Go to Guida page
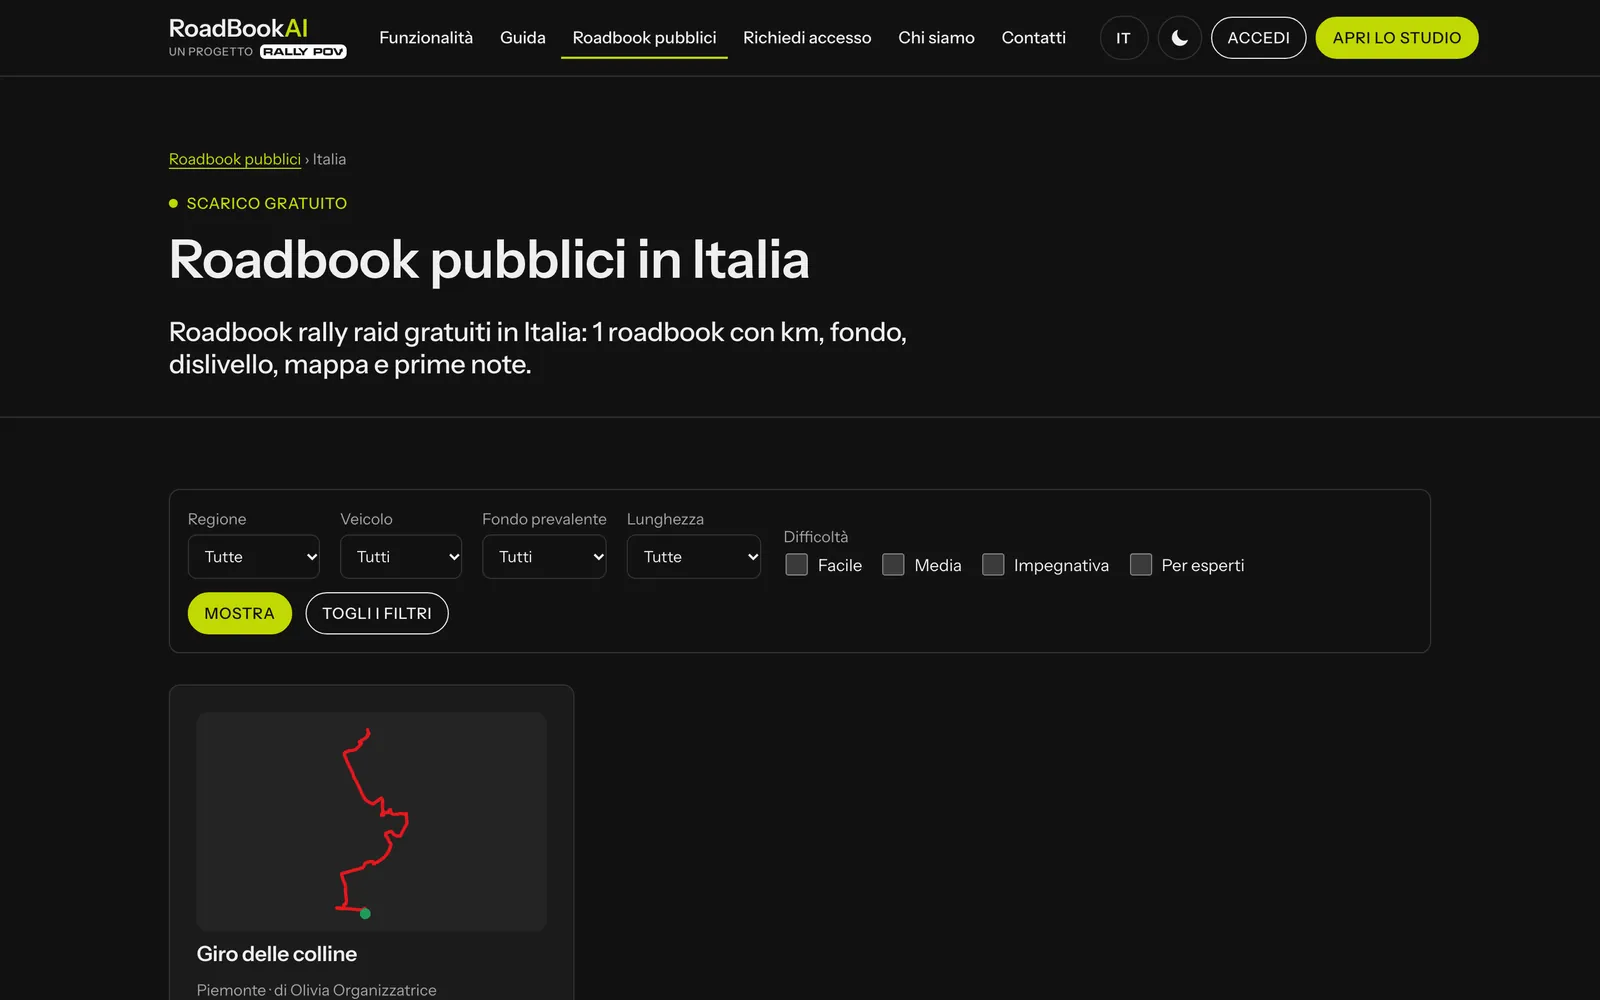1600x1000 pixels. pos(523,38)
